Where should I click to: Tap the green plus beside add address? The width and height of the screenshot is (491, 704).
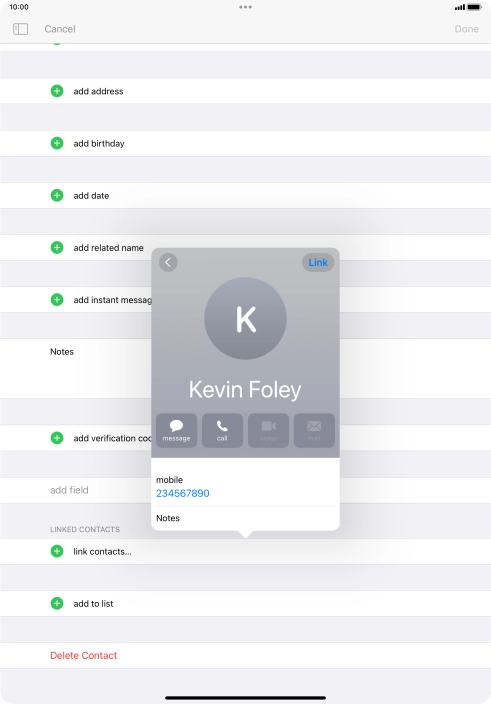(57, 91)
